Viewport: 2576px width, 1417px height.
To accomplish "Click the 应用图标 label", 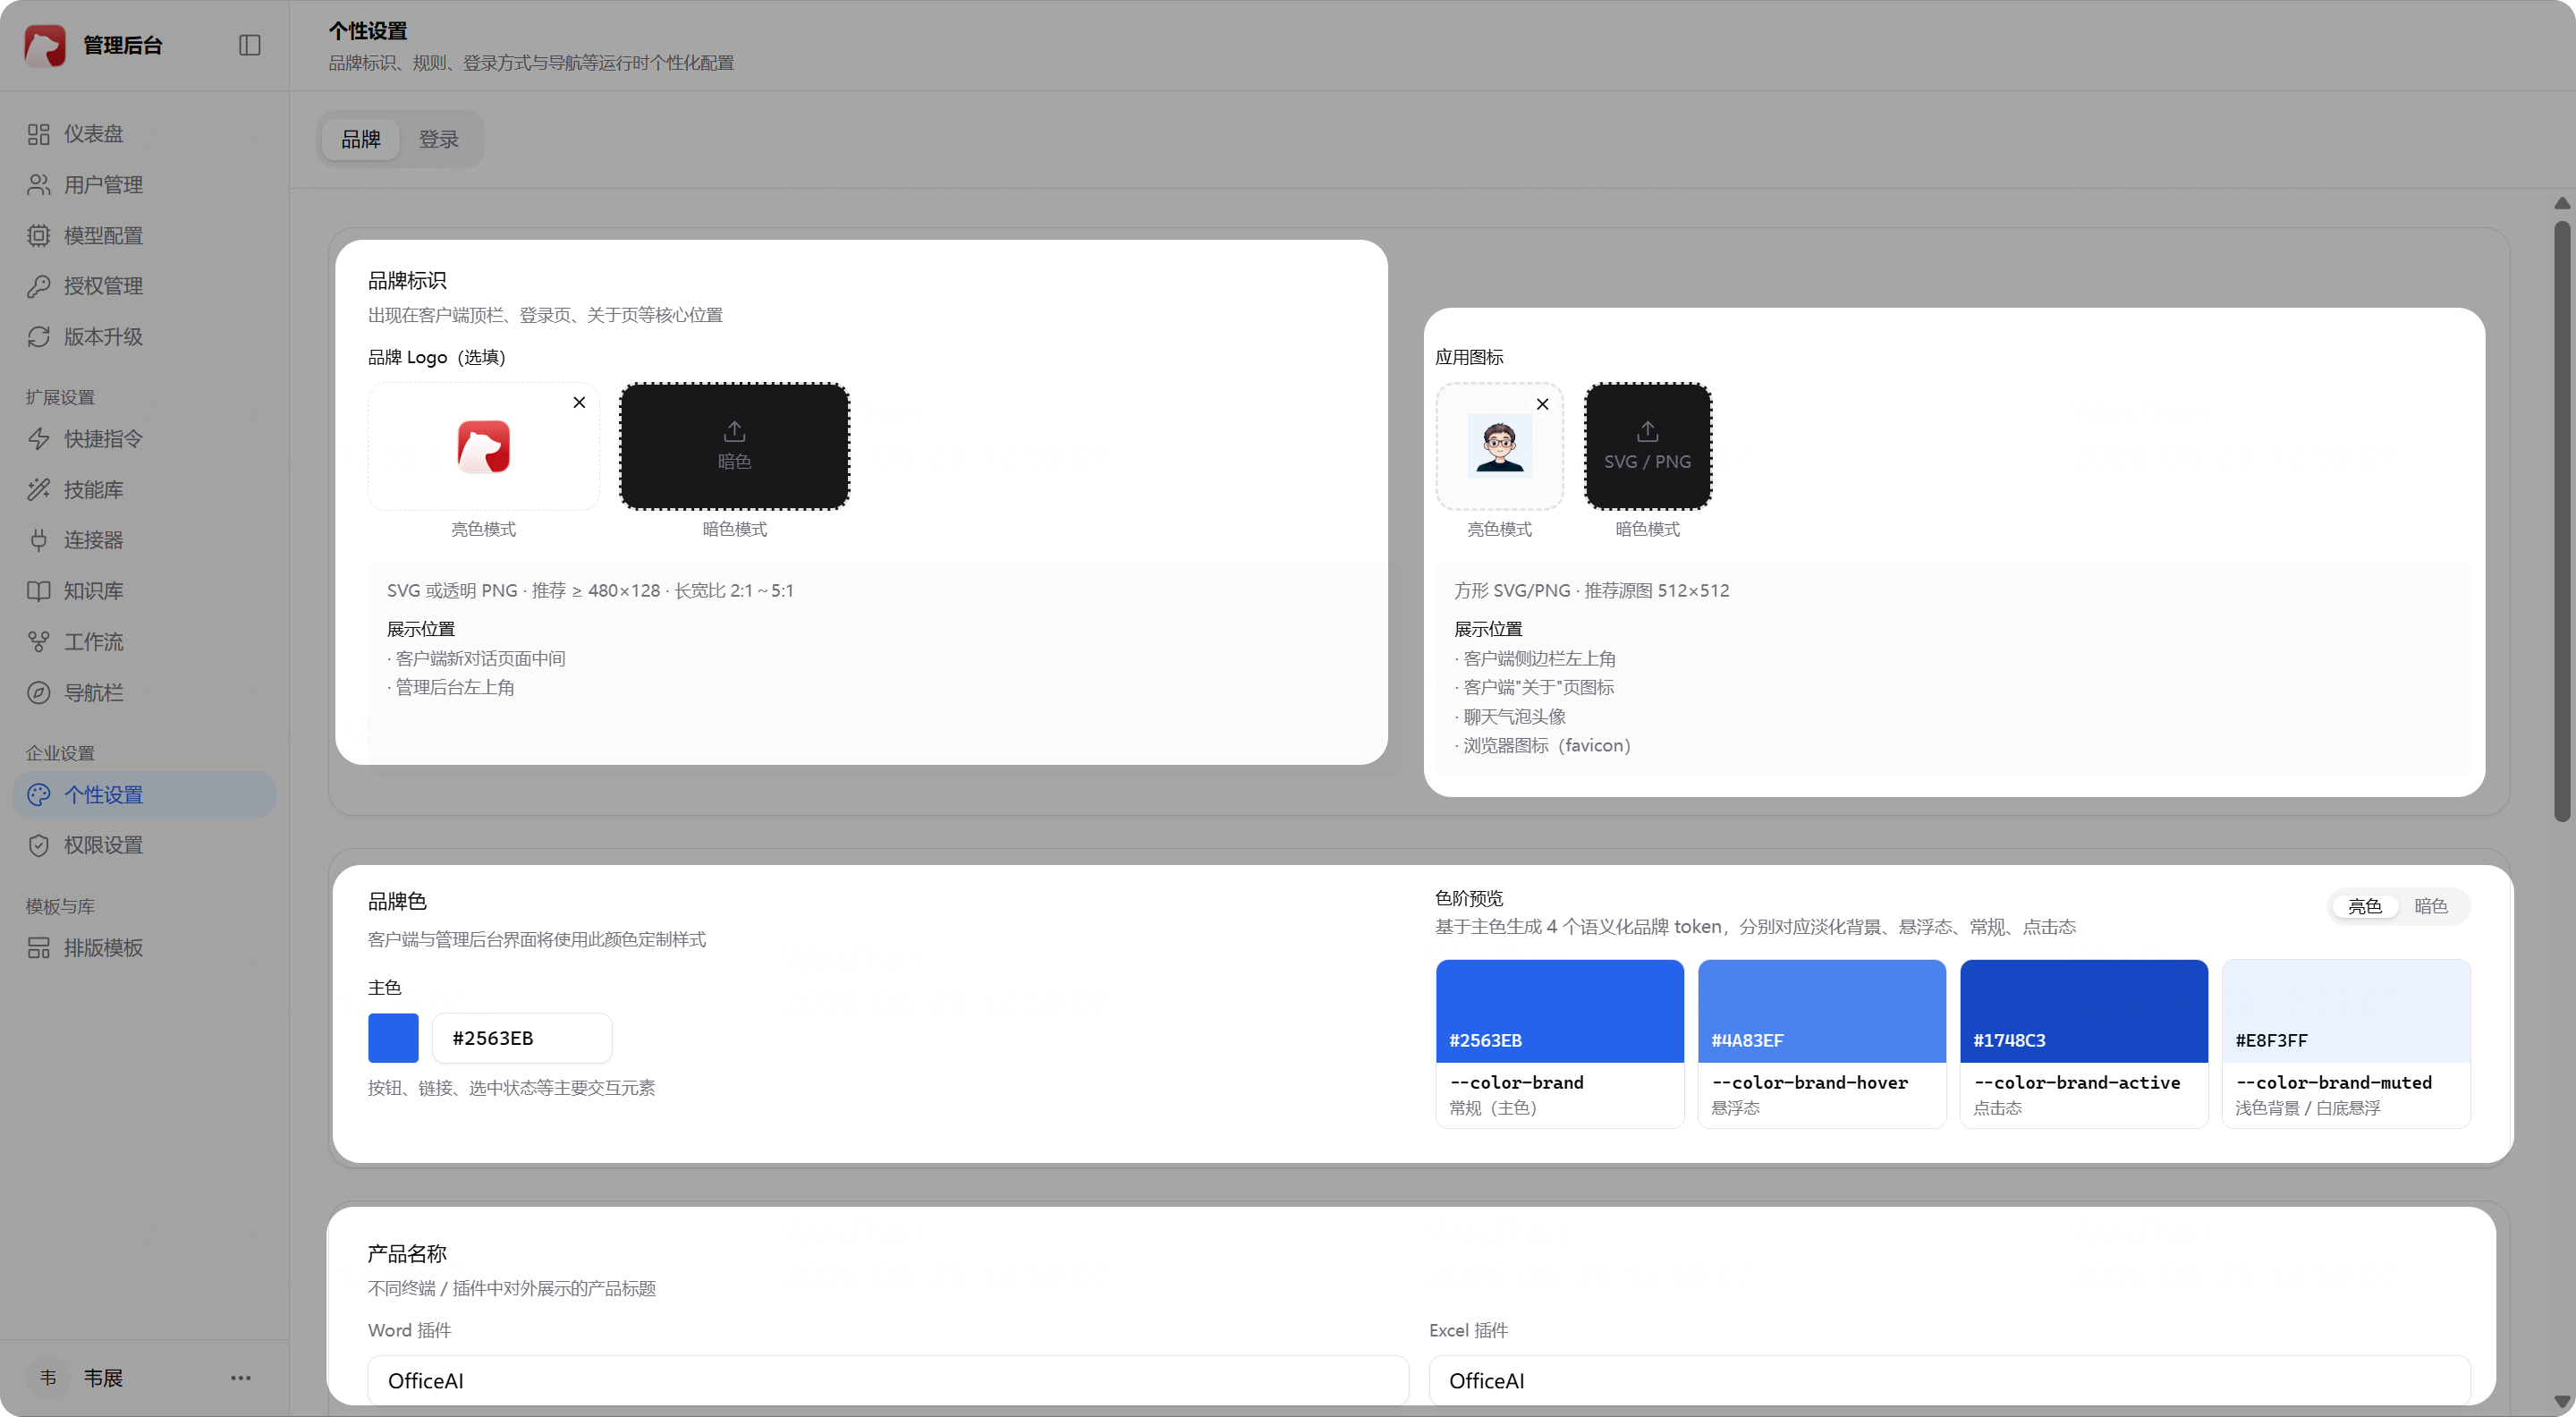I will 1469,357.
